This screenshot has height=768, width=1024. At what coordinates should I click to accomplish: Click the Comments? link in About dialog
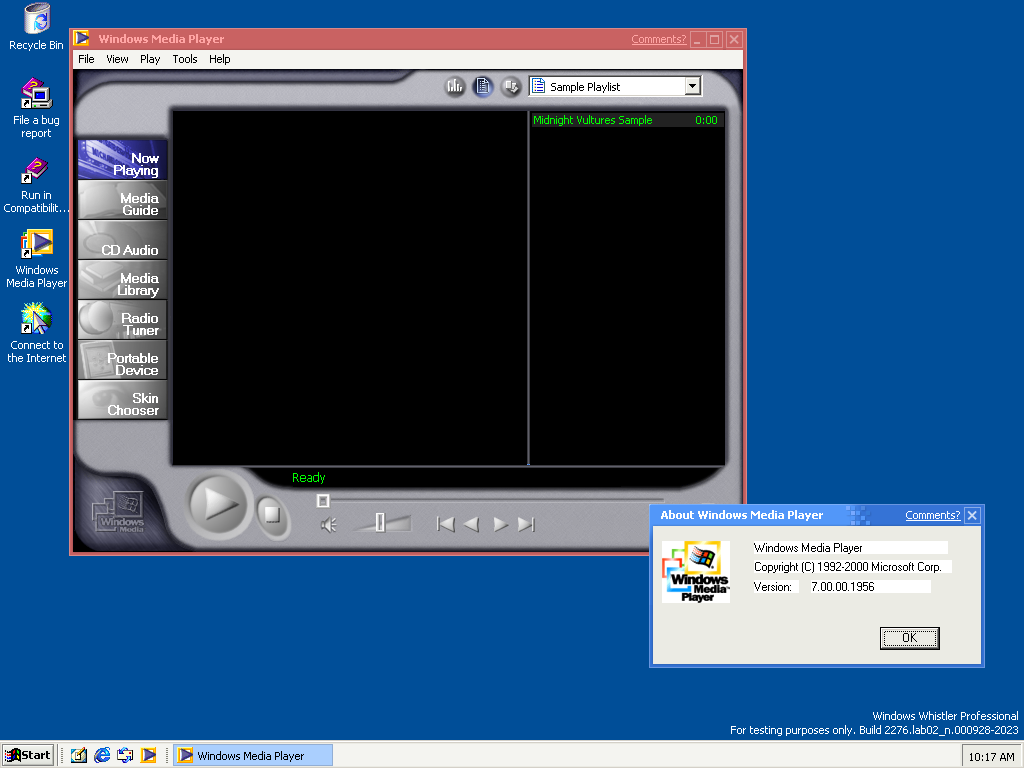(x=932, y=515)
